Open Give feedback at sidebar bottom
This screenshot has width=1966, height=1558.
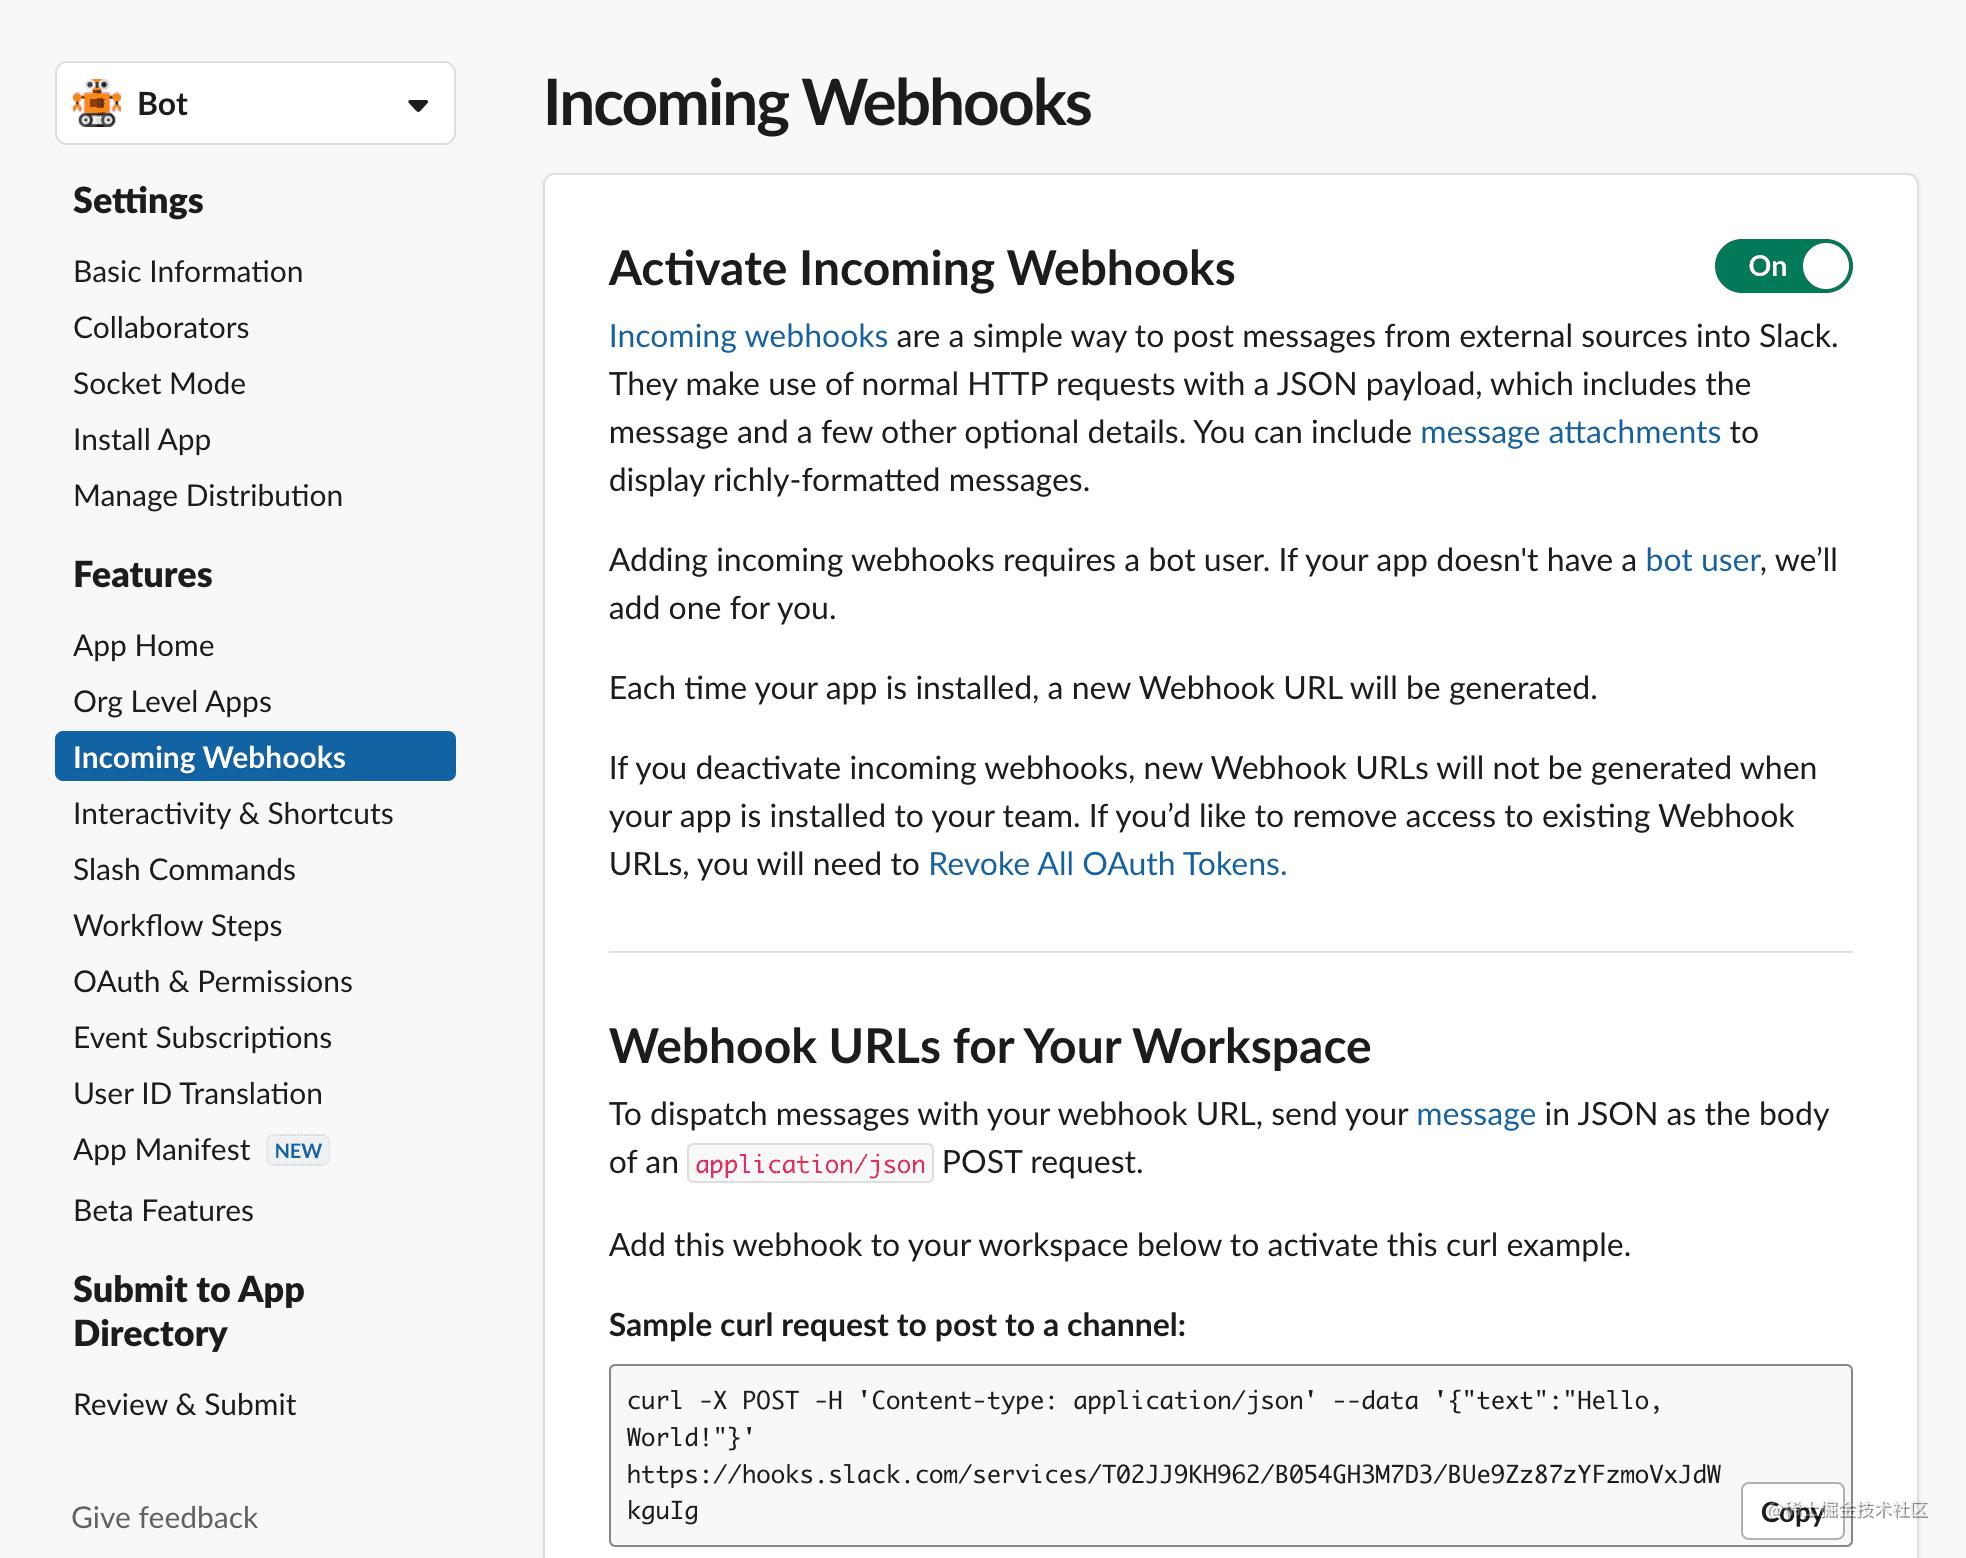[x=165, y=1518]
